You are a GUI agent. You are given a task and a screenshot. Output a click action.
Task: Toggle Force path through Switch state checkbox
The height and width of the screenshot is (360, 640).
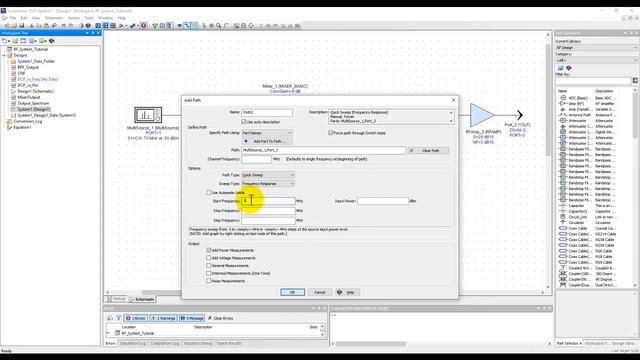pyautogui.click(x=331, y=133)
